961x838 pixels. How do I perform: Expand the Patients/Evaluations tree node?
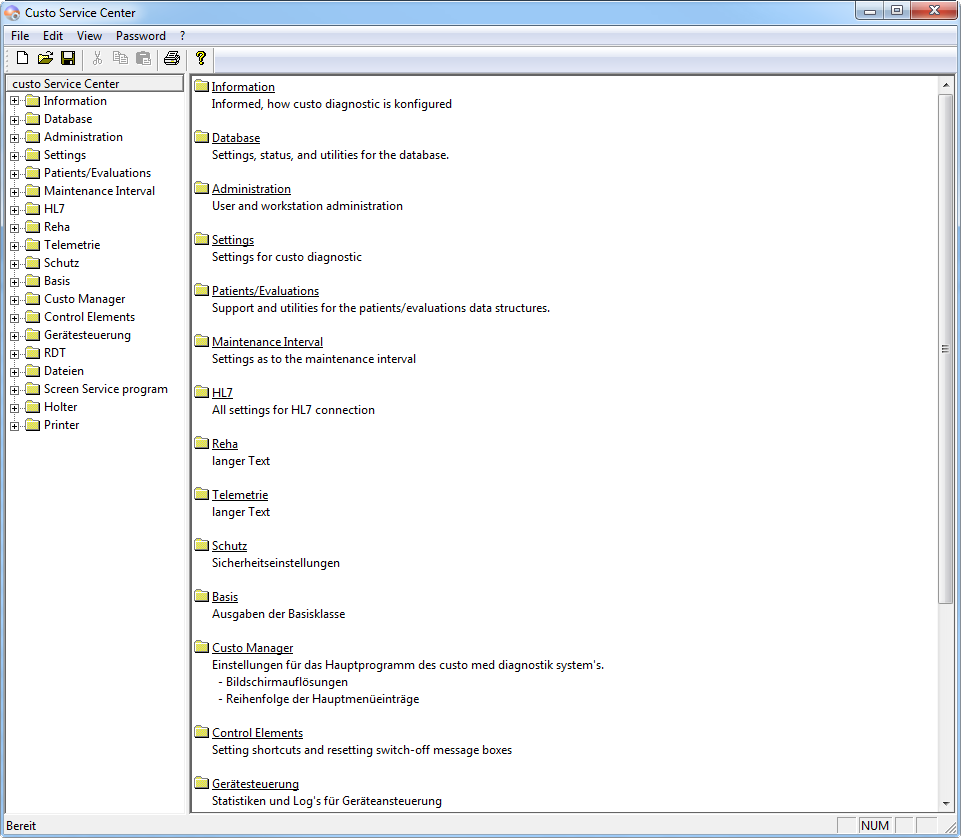tap(15, 173)
